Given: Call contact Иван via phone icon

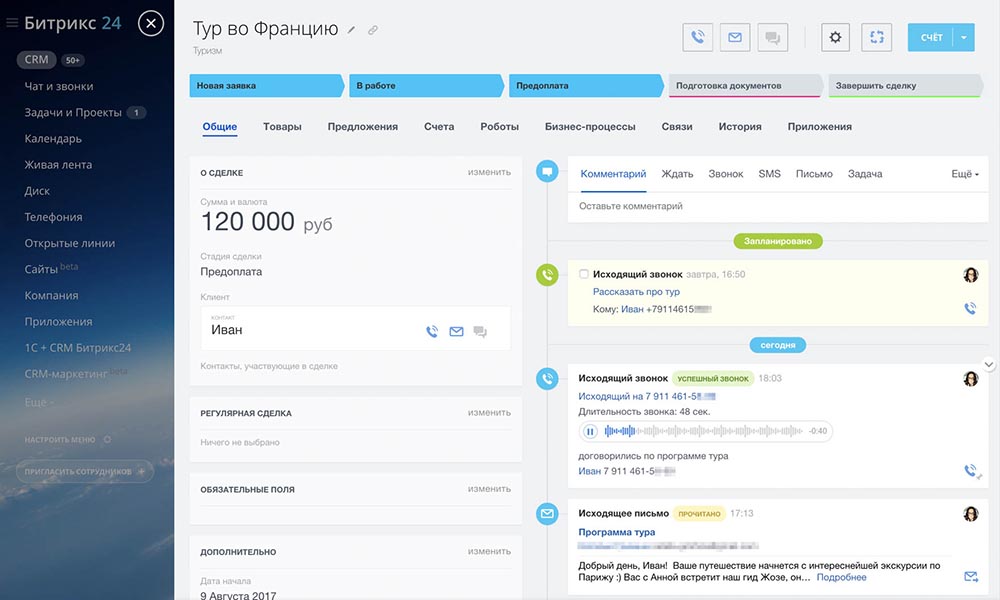Looking at the screenshot, I should [432, 332].
